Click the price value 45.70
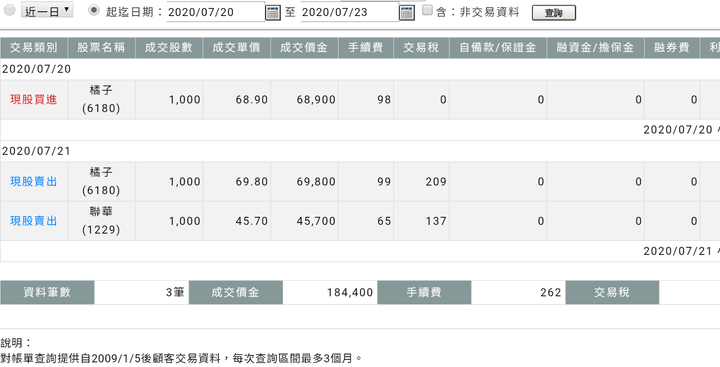 tap(252, 221)
